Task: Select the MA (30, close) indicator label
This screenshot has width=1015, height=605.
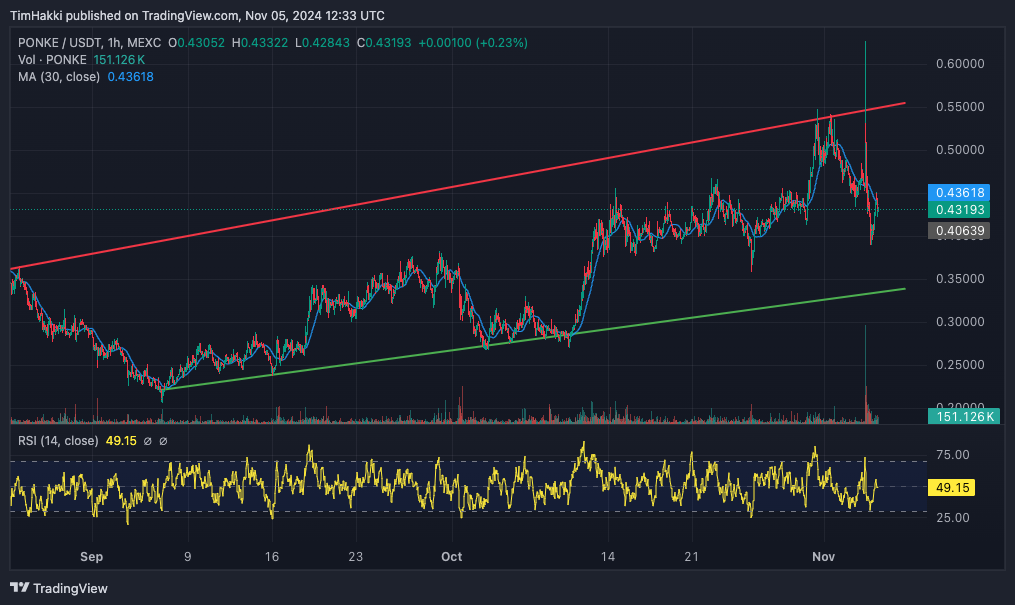Action: (x=58, y=77)
